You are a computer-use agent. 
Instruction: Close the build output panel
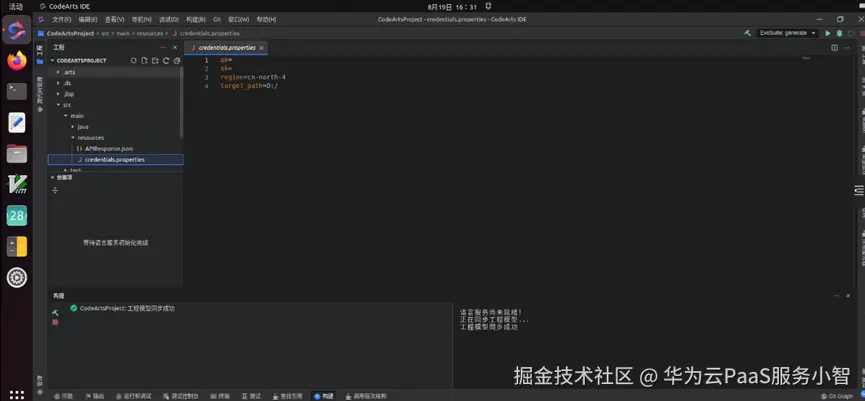[x=848, y=296]
